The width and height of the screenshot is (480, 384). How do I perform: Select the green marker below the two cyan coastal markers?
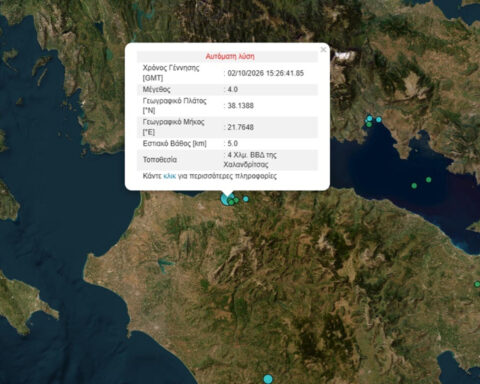click(369, 124)
